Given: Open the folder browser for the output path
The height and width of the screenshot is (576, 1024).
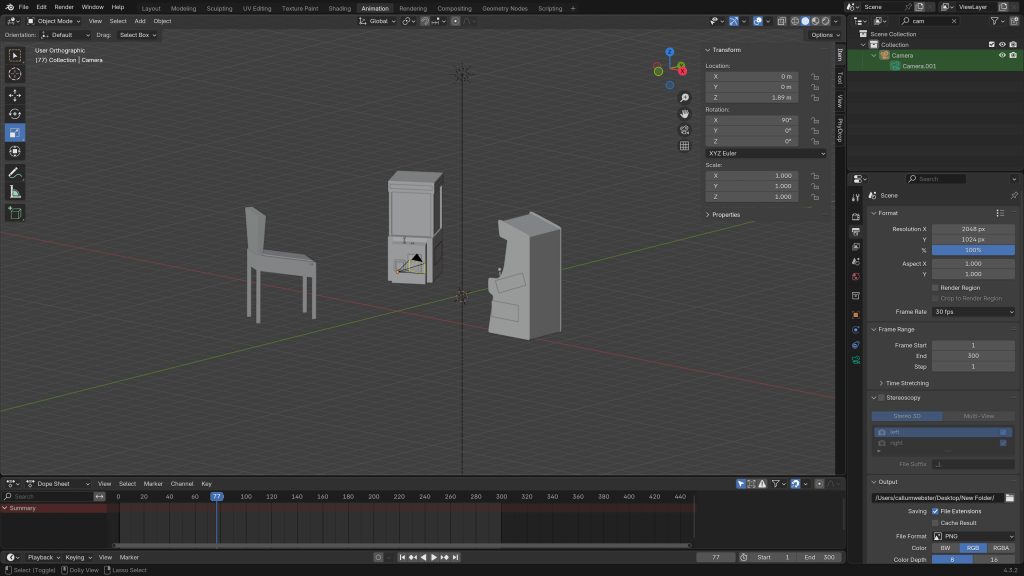Looking at the screenshot, I should [1010, 498].
